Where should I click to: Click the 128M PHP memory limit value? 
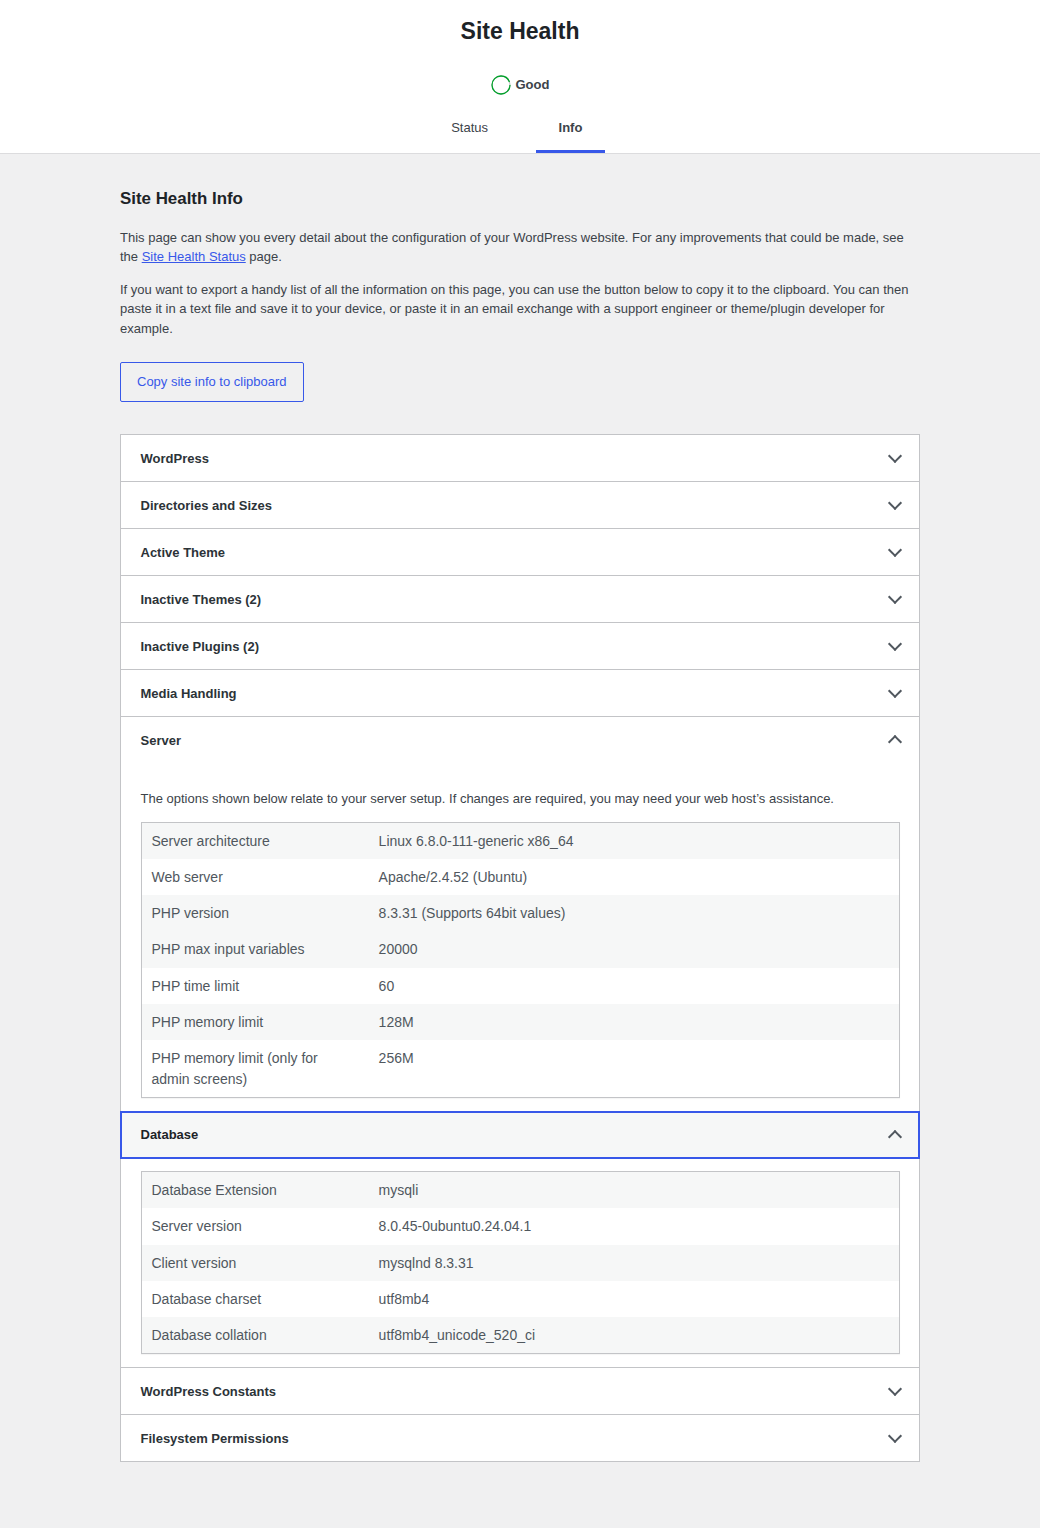(396, 1022)
